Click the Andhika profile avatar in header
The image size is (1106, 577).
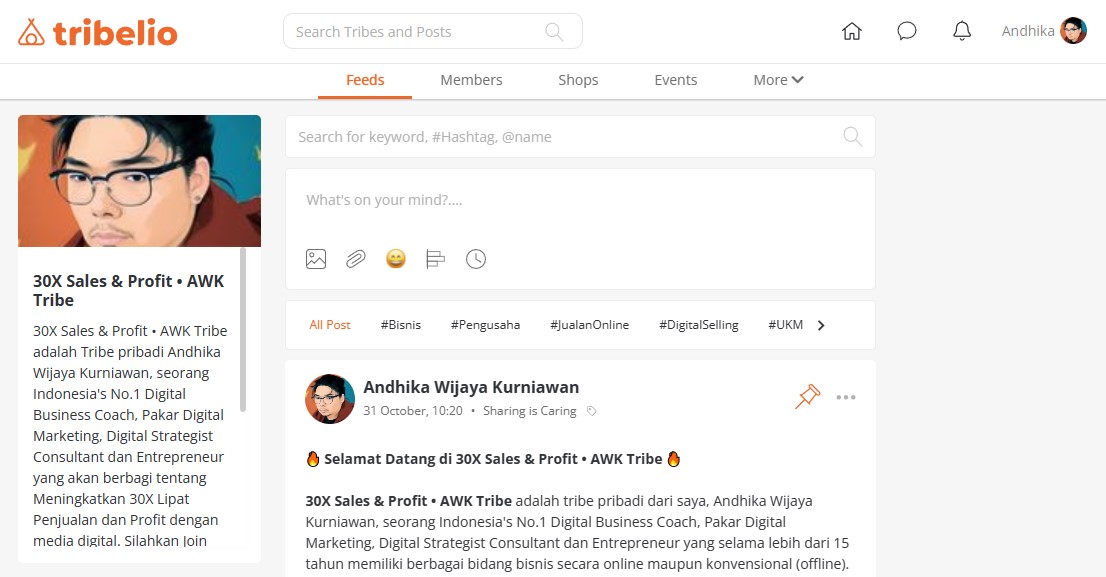tap(1073, 31)
